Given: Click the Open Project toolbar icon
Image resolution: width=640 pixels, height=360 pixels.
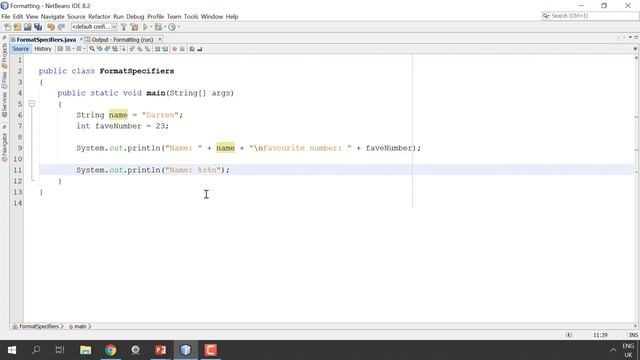Looking at the screenshot, I should pyautogui.click(x=27, y=27).
